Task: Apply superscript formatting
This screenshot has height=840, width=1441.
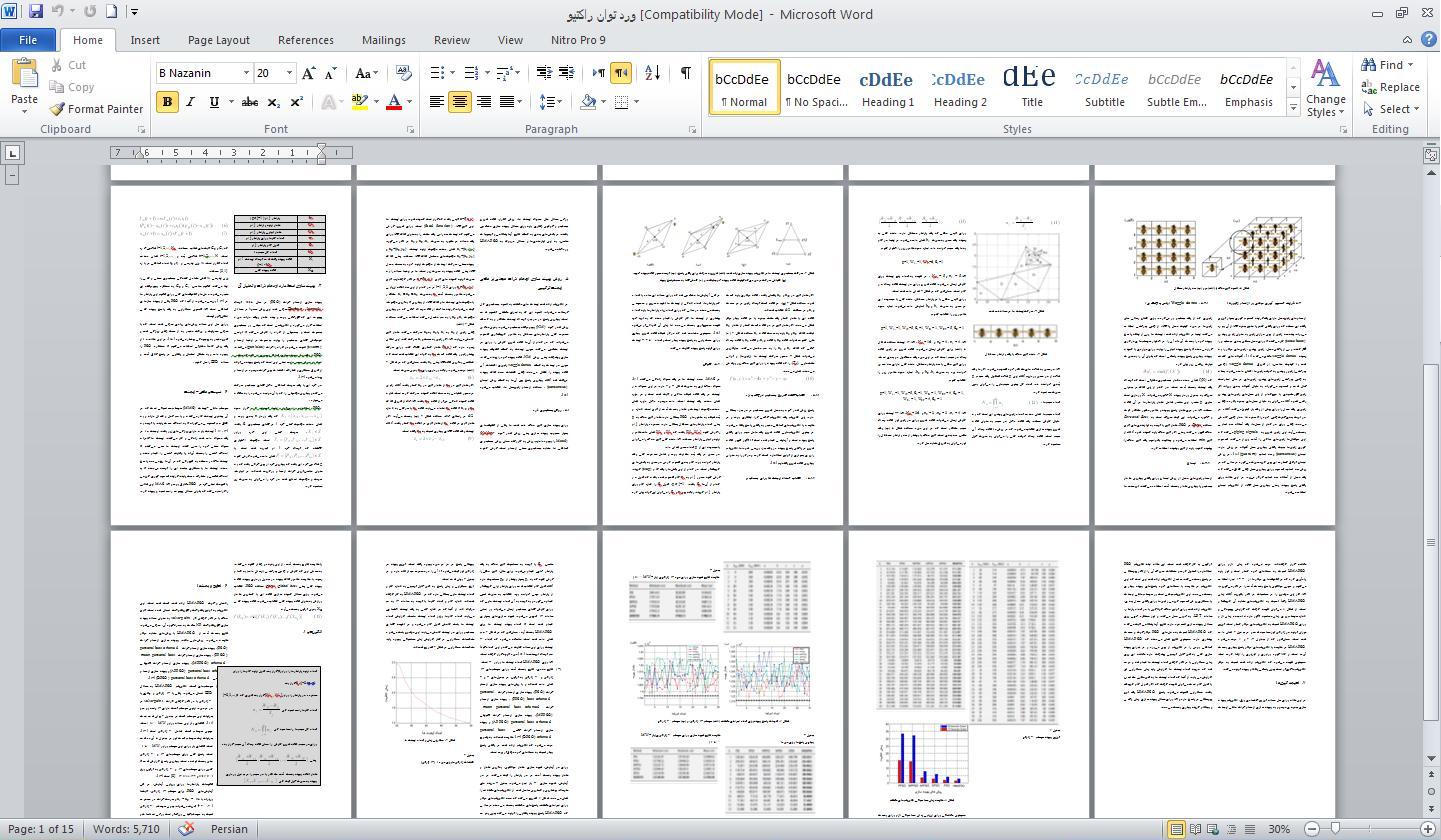Action: click(297, 102)
